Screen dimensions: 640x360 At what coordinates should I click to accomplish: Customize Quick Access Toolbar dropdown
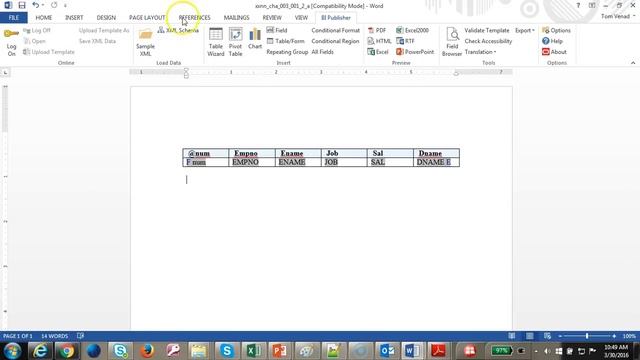click(x=65, y=6)
